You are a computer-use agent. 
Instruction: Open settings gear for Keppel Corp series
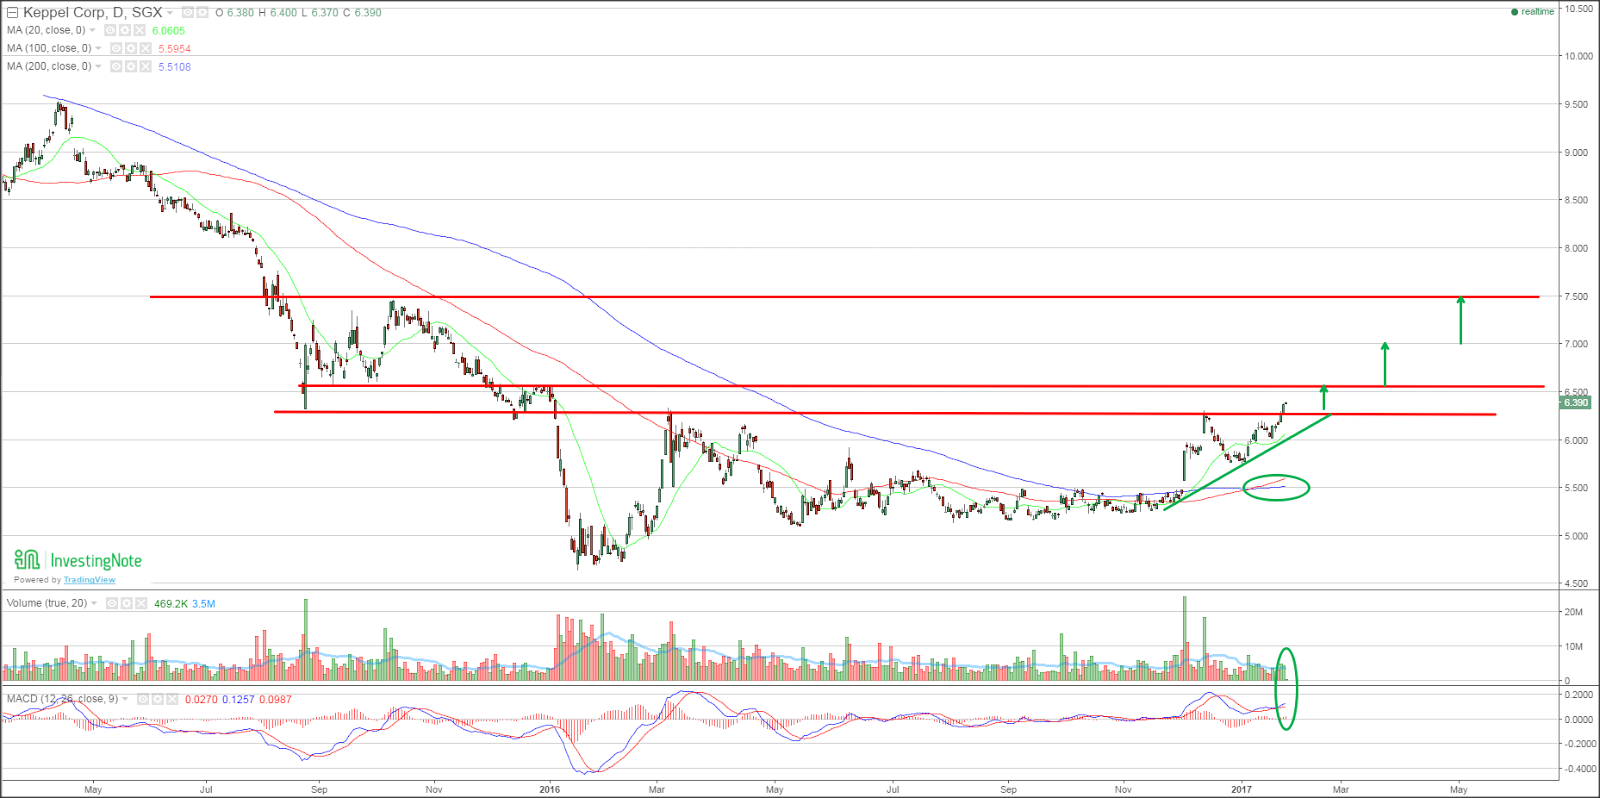pyautogui.click(x=202, y=13)
